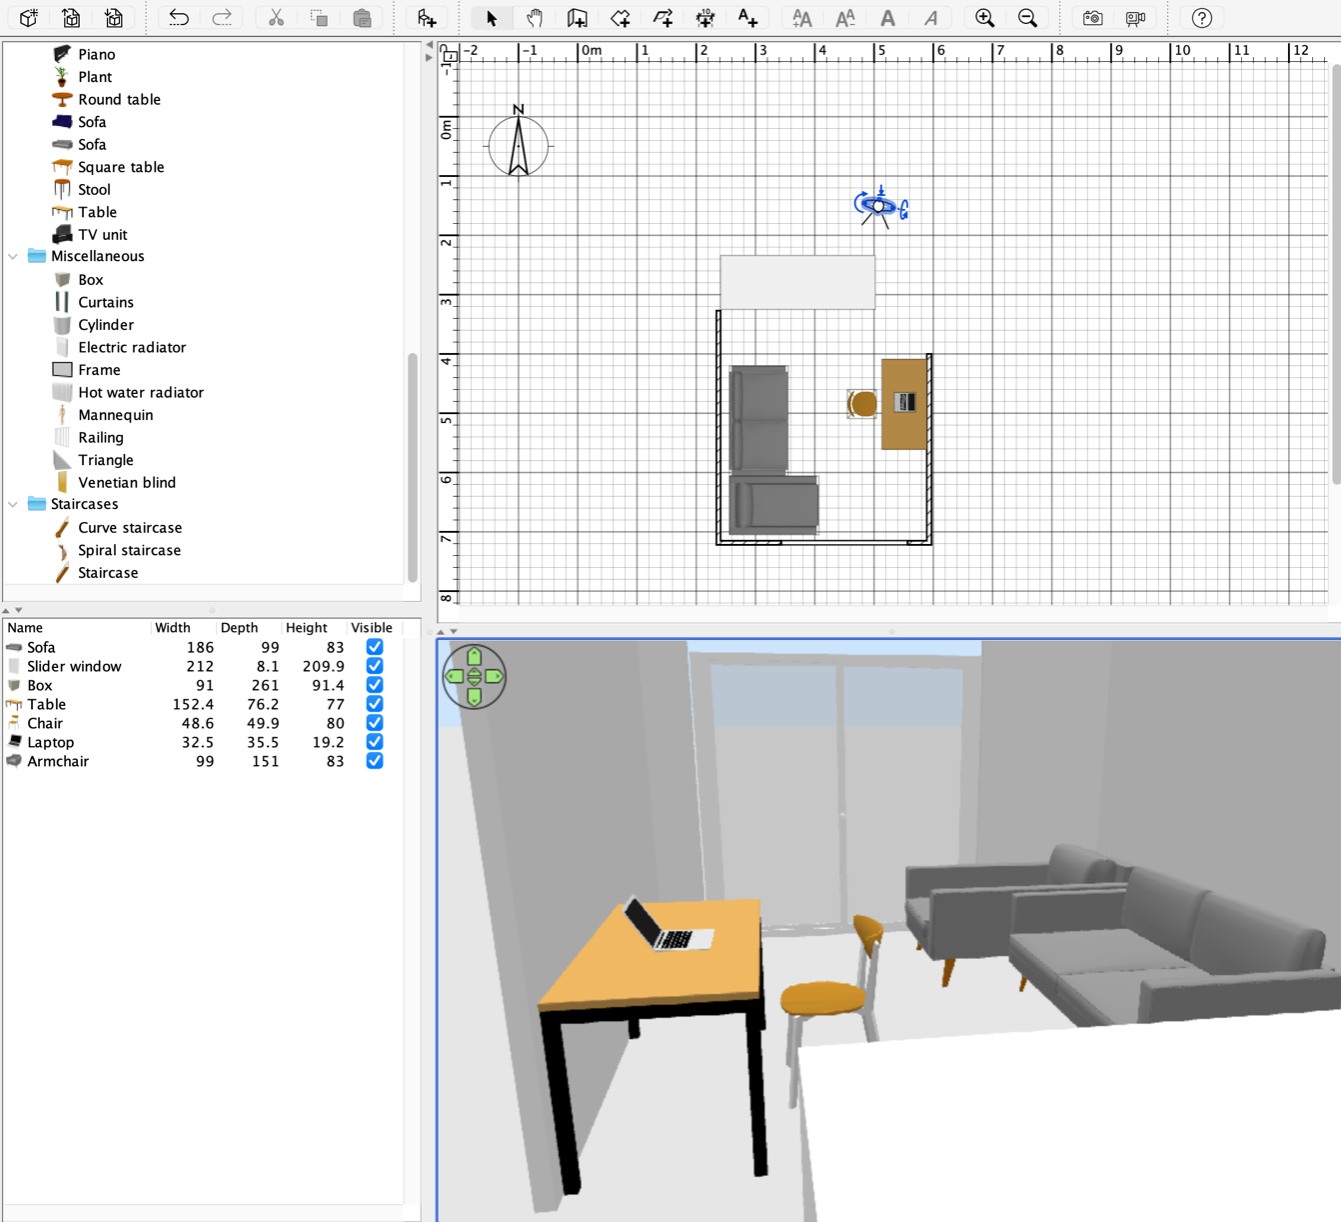Toggle visible checkbox for Laptop
The height and width of the screenshot is (1222, 1341).
[x=374, y=742]
